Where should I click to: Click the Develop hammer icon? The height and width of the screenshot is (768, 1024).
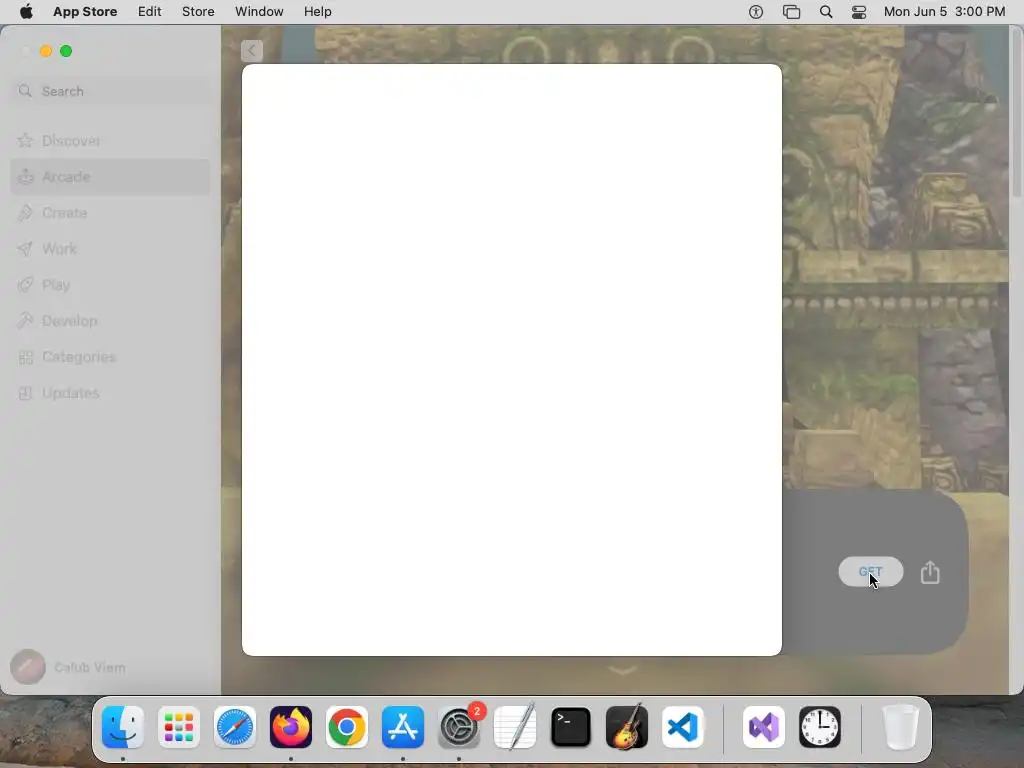click(25, 321)
